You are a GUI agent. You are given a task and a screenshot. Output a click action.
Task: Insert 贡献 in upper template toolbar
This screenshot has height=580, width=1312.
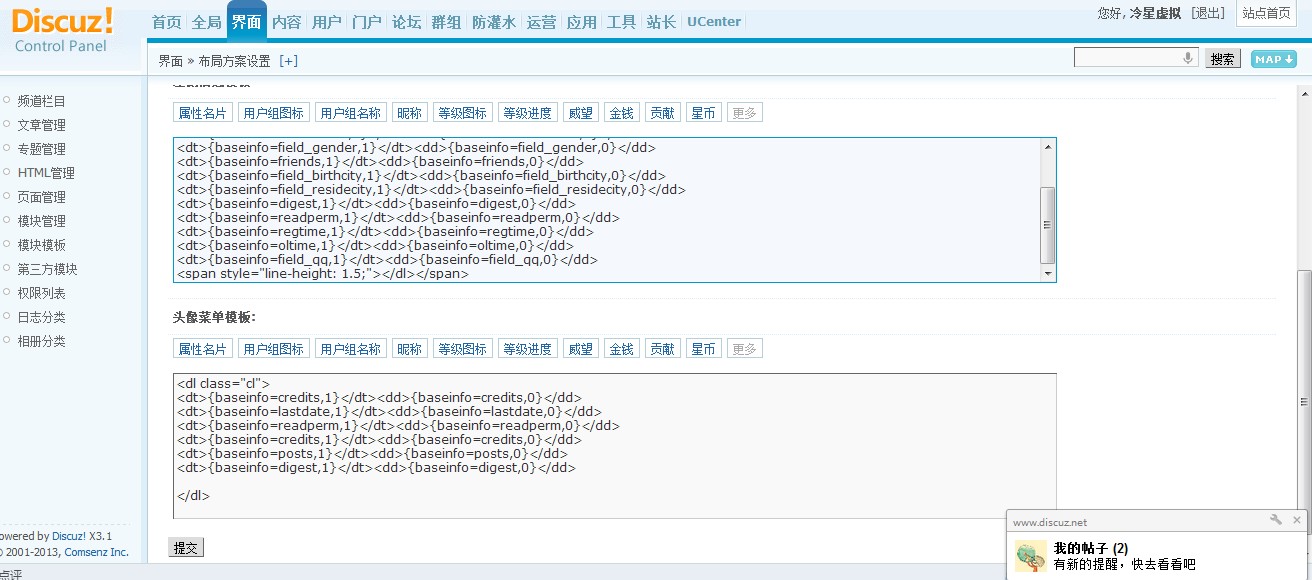tap(662, 113)
